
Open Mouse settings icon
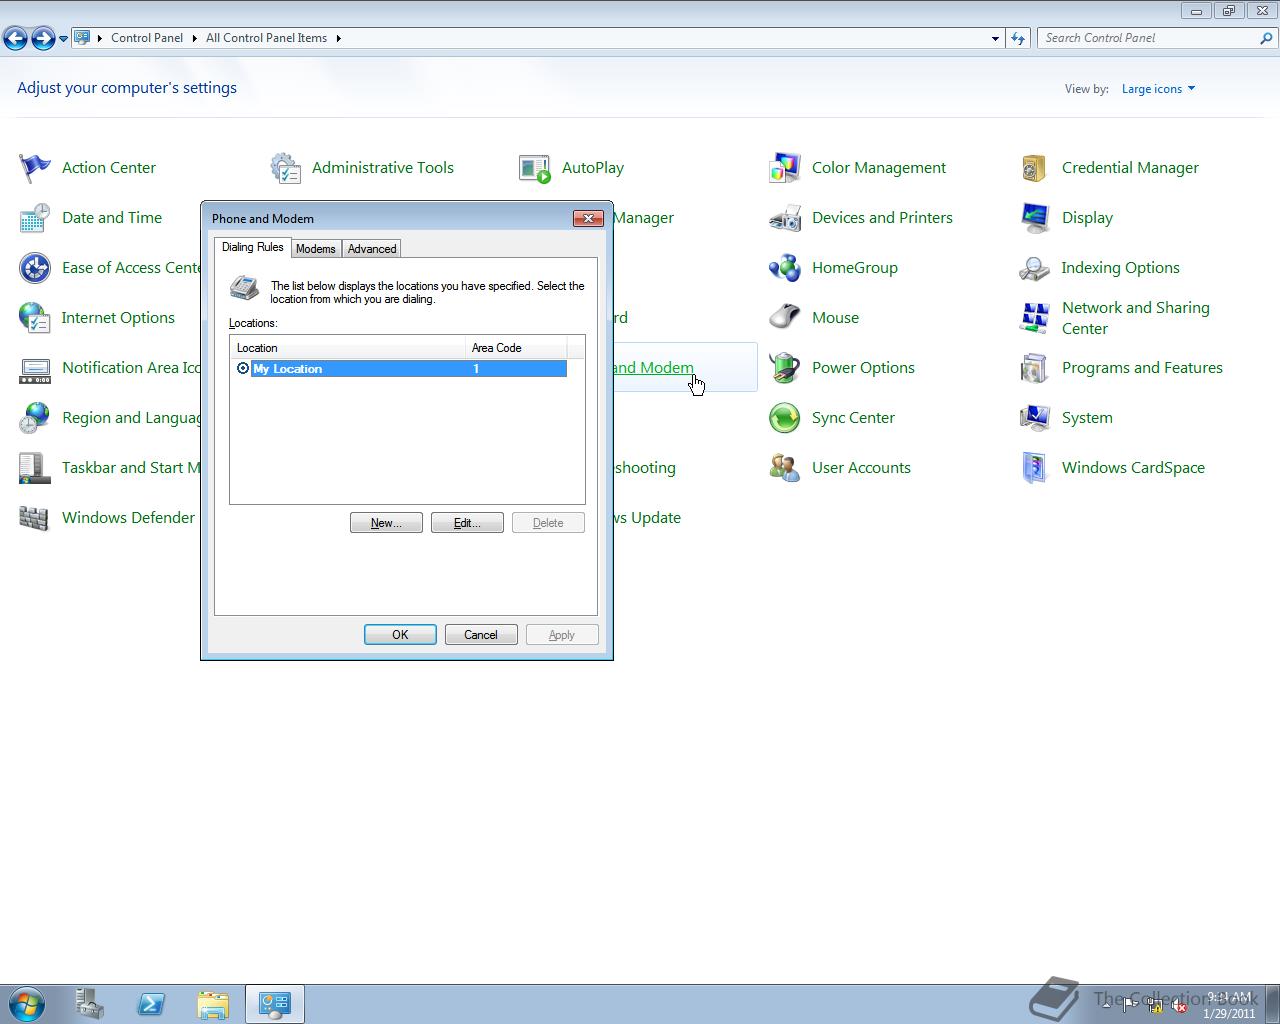click(x=835, y=317)
